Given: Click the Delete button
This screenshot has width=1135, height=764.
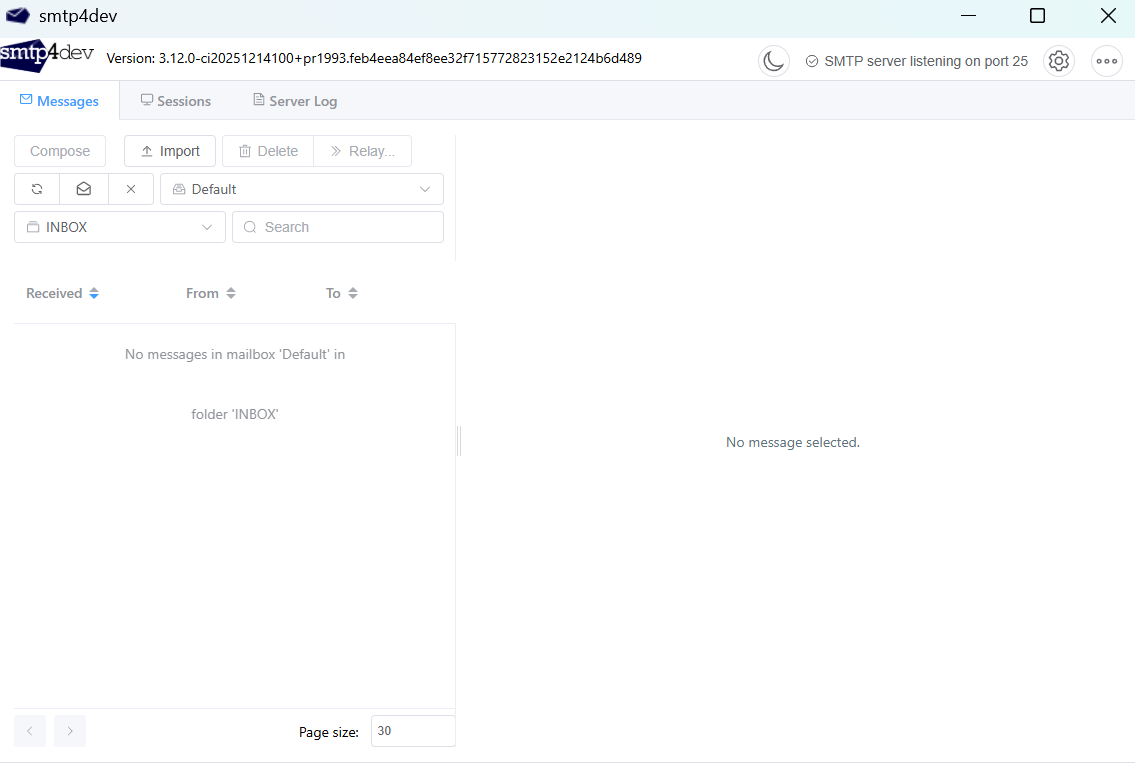Looking at the screenshot, I should (268, 151).
